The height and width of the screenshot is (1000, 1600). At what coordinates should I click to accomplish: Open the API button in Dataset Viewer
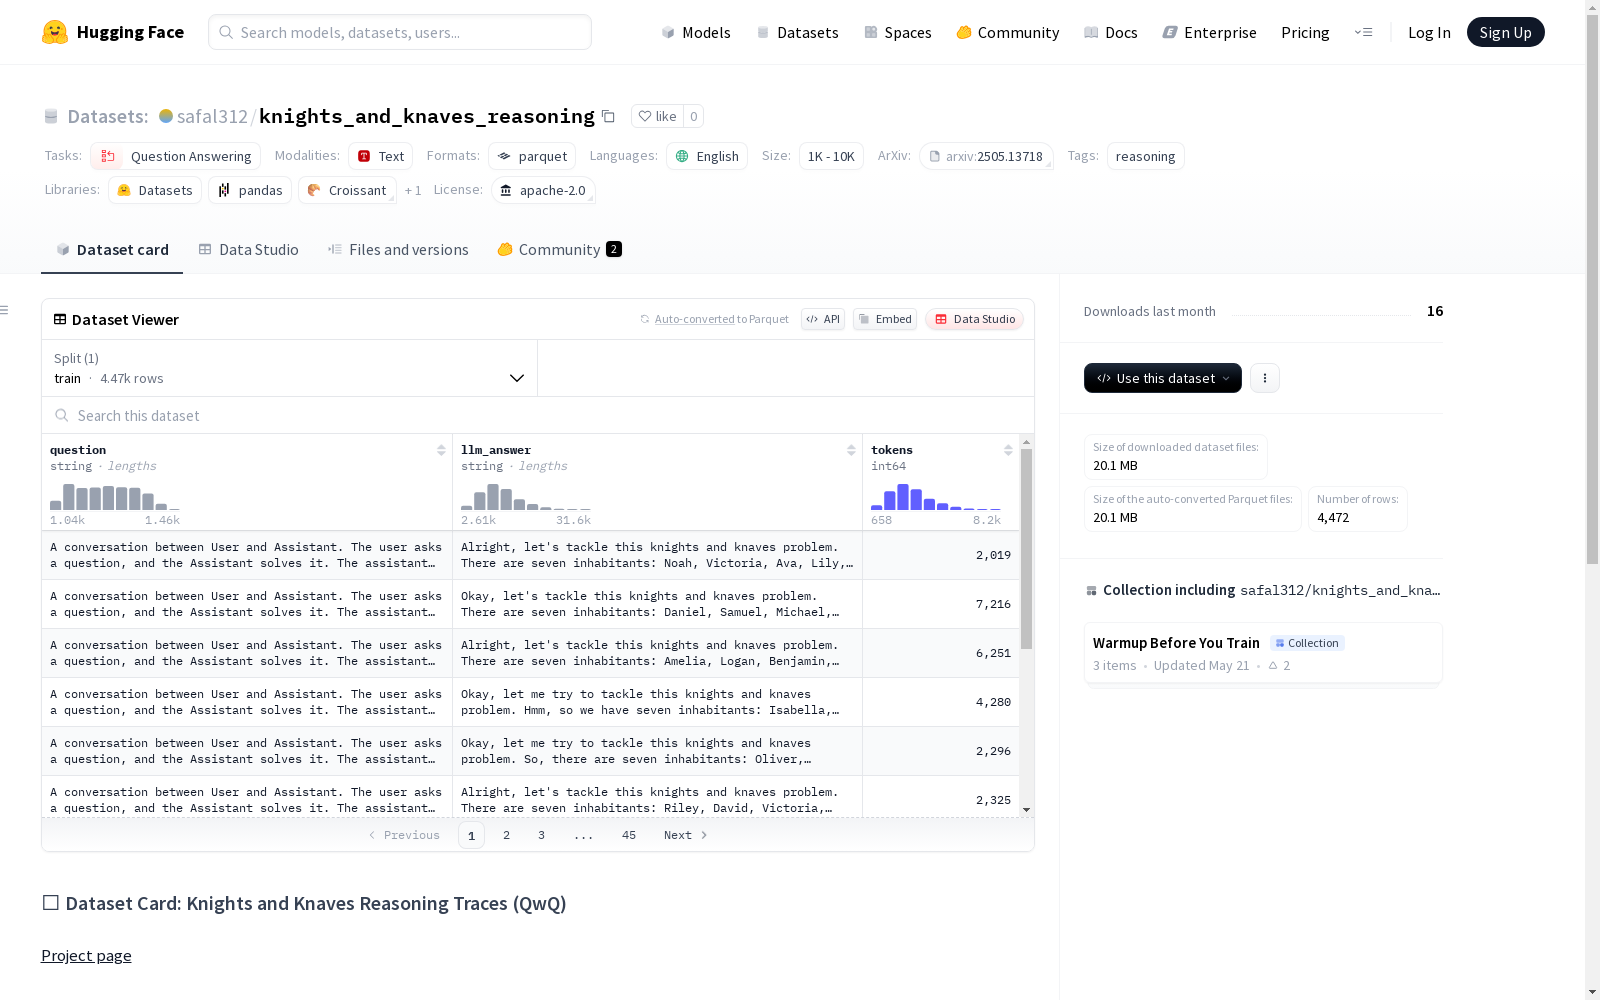pos(823,319)
